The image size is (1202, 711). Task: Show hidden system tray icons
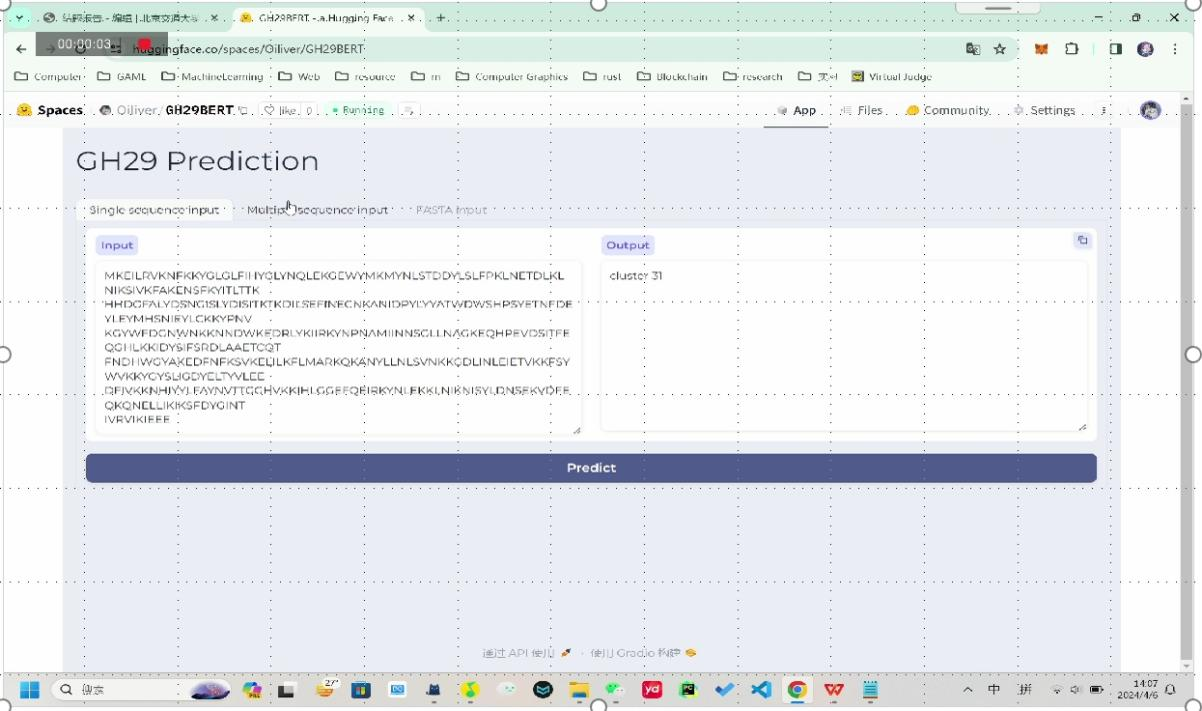click(967, 690)
